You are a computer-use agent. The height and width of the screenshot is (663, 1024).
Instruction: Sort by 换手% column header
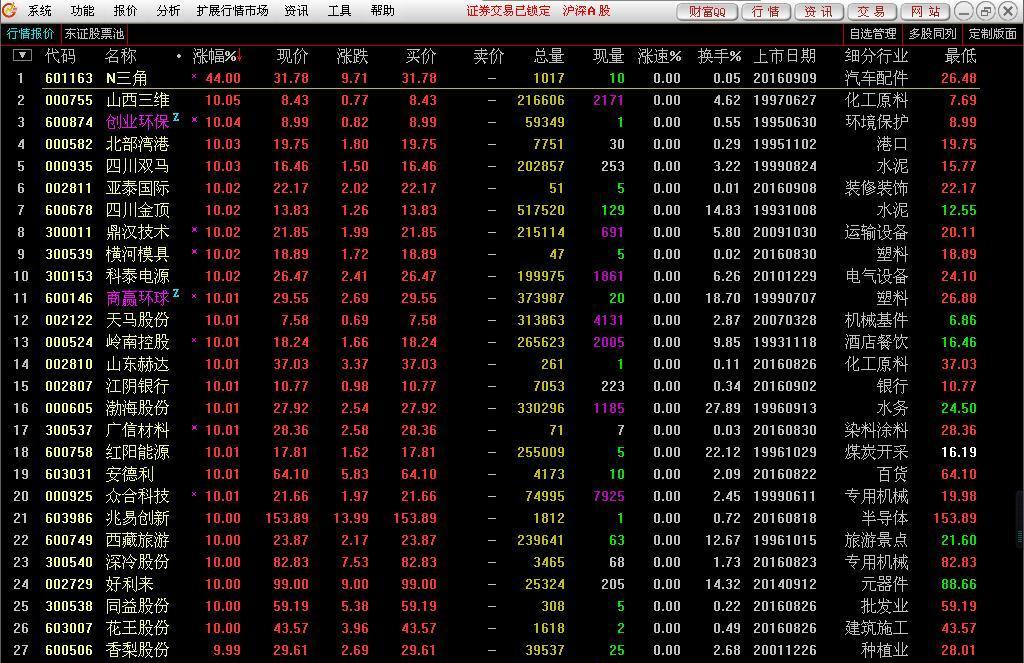pos(719,56)
